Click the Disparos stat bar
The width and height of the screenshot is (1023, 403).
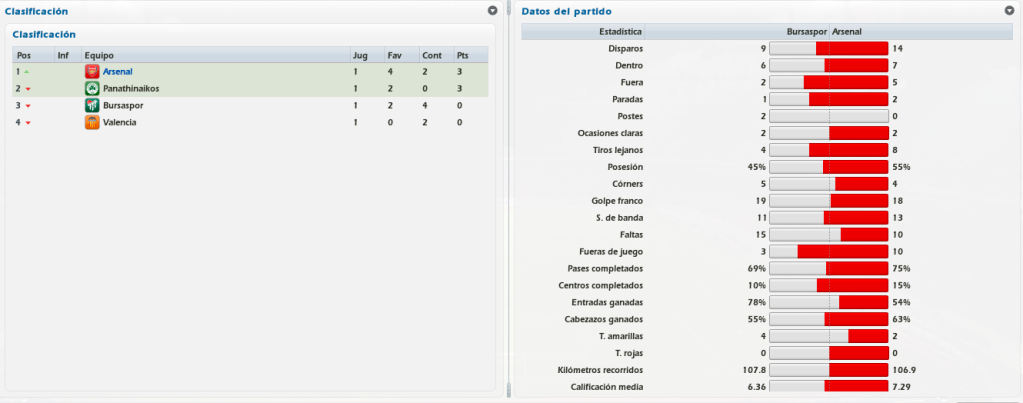829,48
